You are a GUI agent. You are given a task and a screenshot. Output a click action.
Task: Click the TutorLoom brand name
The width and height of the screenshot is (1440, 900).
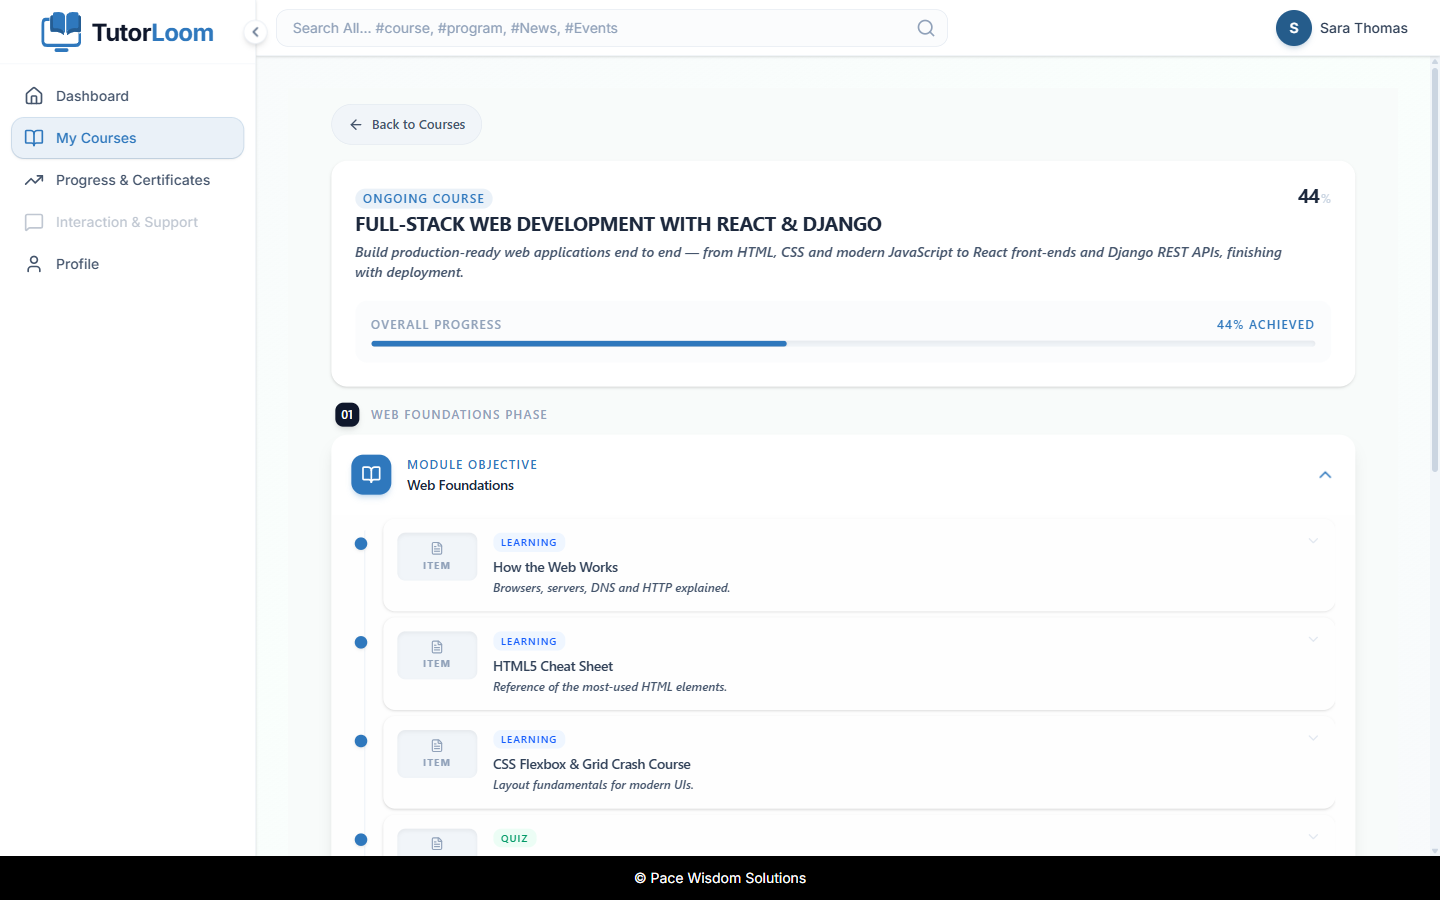pyautogui.click(x=153, y=32)
